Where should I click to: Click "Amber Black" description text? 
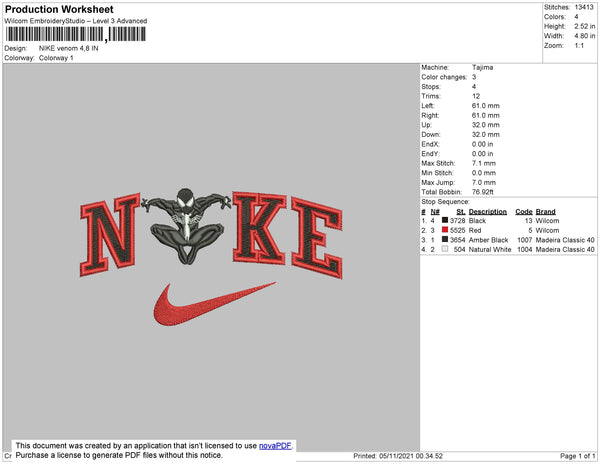point(488,240)
